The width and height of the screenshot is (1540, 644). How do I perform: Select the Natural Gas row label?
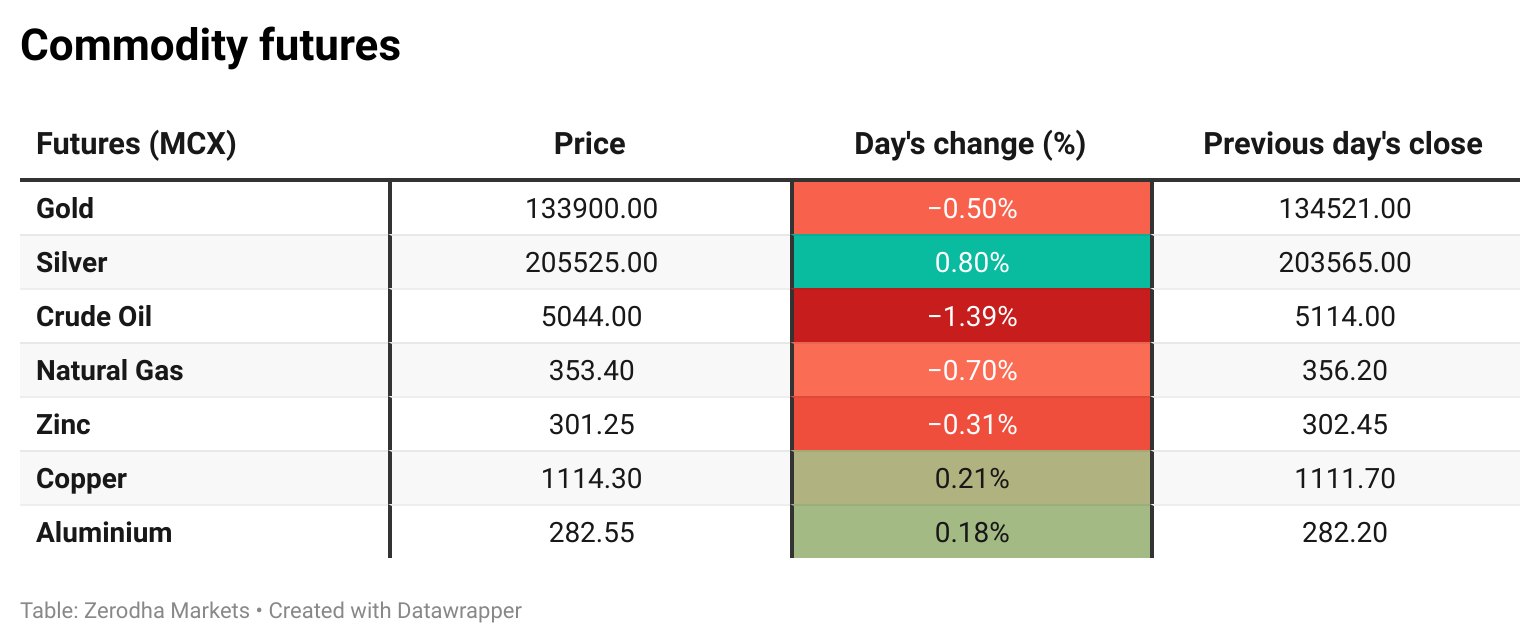coord(110,371)
